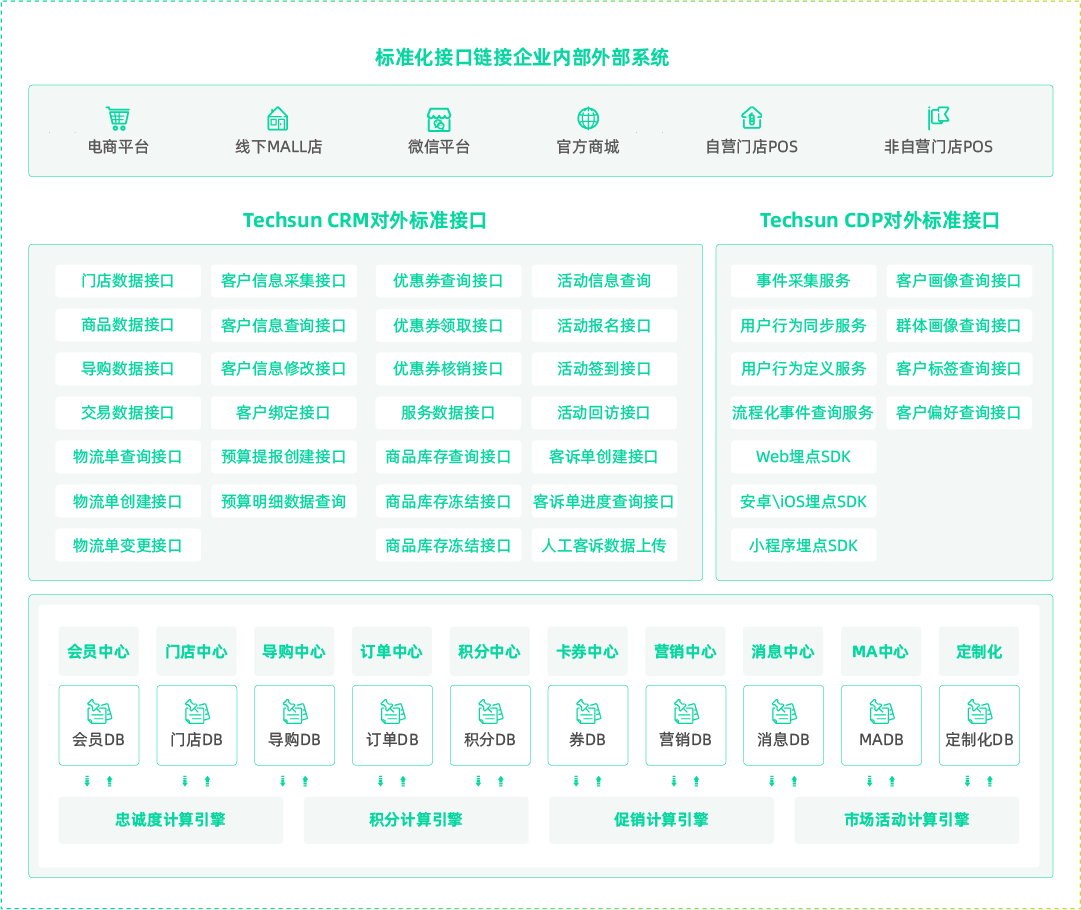Click the database icon in 定制化DB
Screen dimensions: 1081x910
(x=980, y=711)
